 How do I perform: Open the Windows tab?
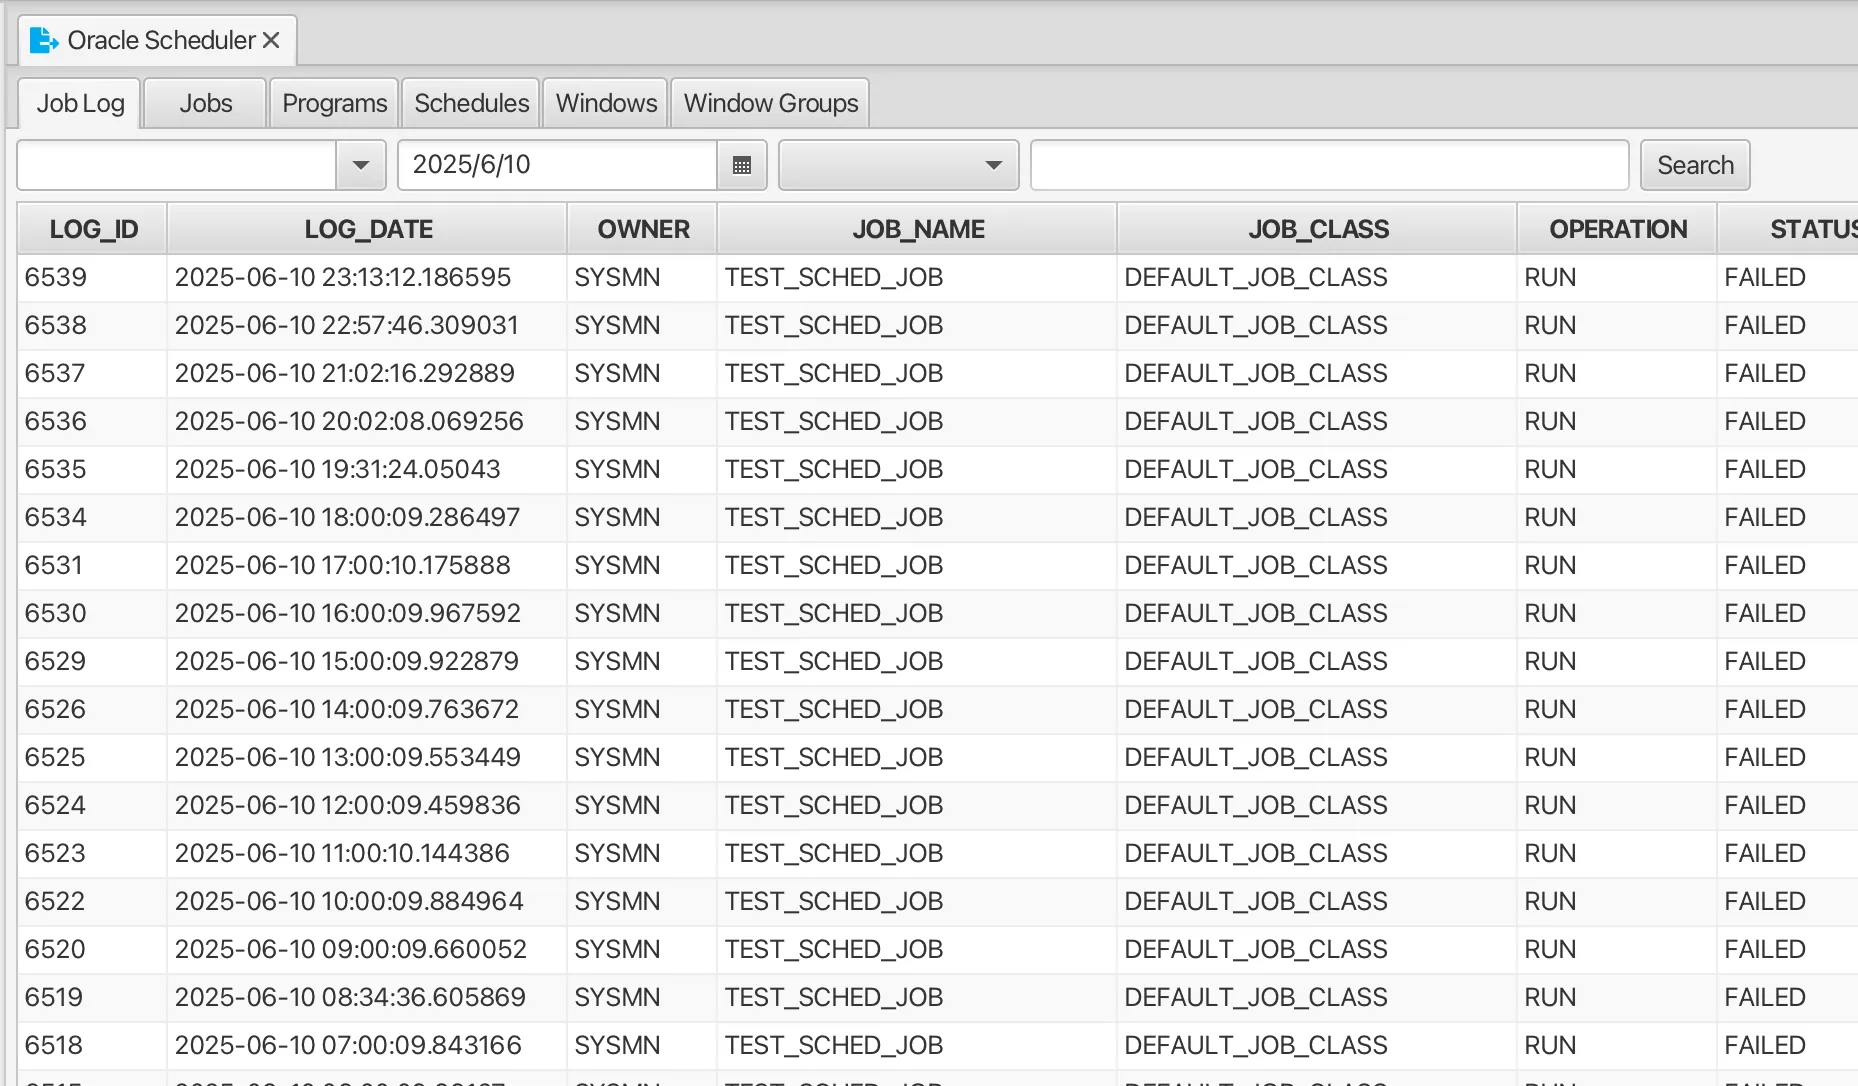604,102
